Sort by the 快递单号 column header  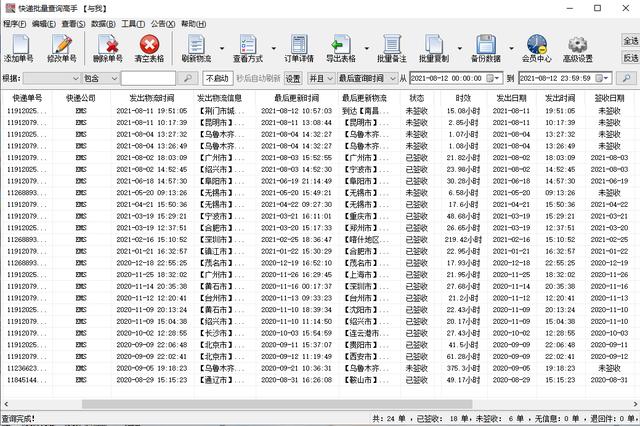[x=27, y=98]
